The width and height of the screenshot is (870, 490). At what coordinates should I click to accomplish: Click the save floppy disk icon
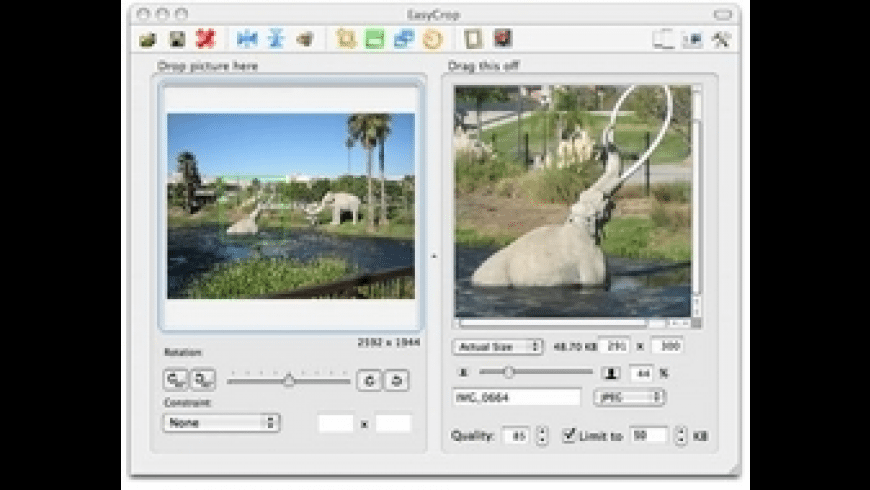(177, 39)
